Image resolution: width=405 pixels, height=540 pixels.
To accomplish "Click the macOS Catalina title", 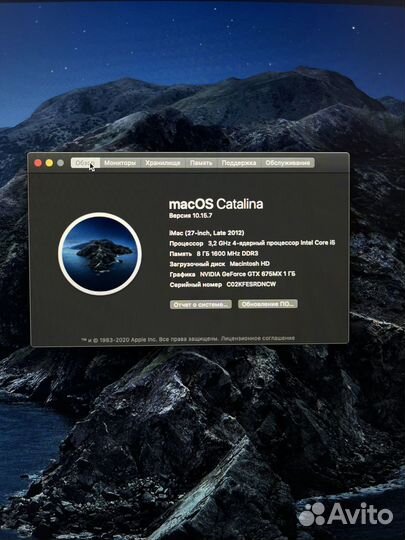I will pos(216,204).
